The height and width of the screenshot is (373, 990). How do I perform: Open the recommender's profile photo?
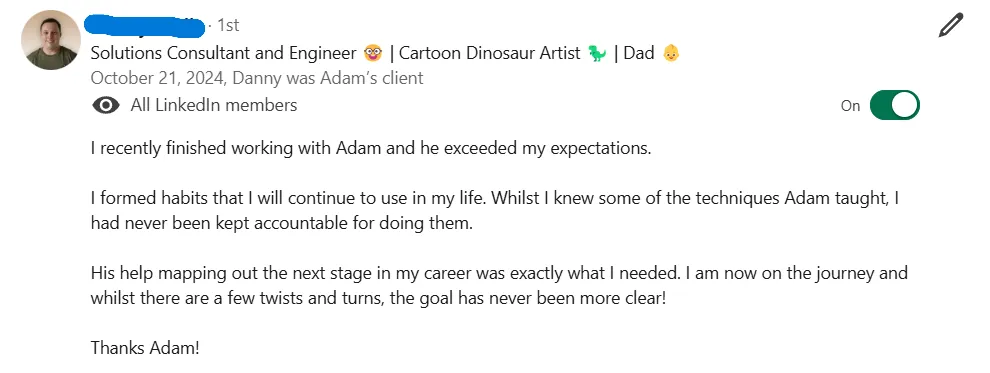point(51,40)
